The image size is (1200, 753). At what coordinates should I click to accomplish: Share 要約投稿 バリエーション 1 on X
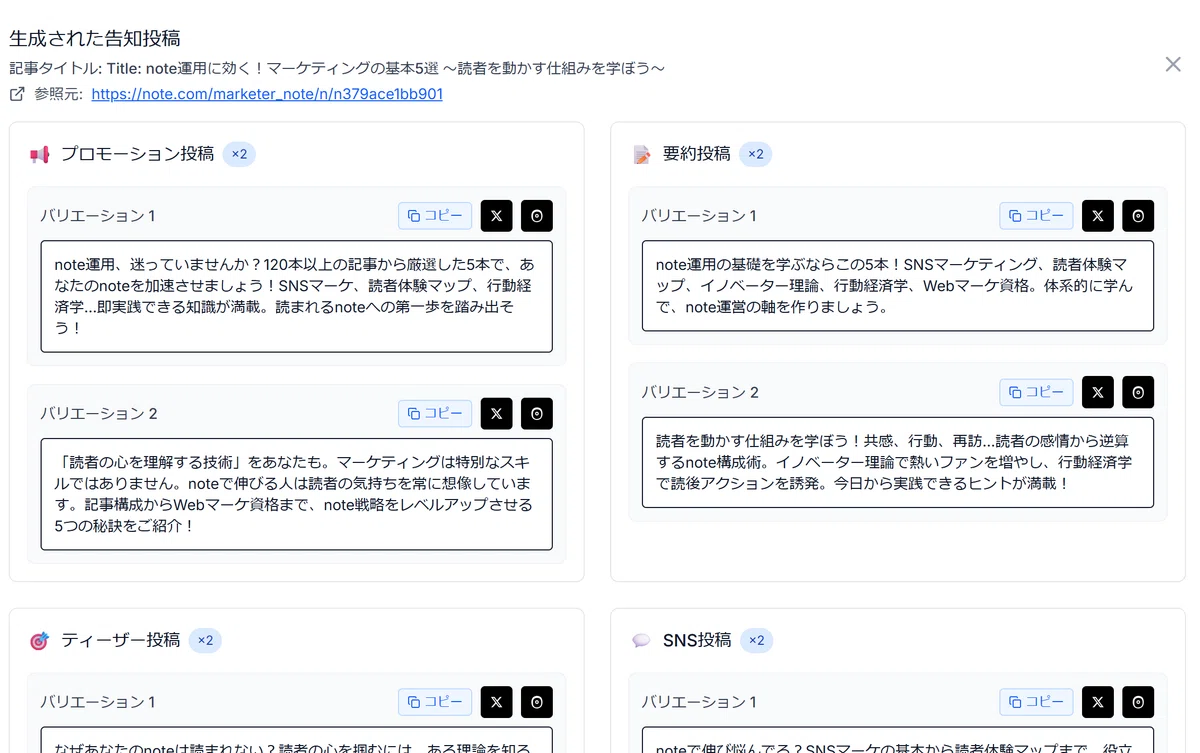(1098, 216)
